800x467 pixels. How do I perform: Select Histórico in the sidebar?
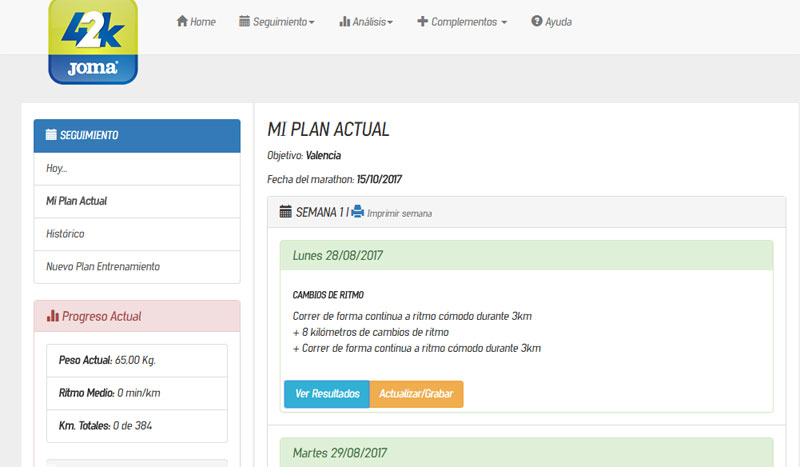[x=65, y=234]
